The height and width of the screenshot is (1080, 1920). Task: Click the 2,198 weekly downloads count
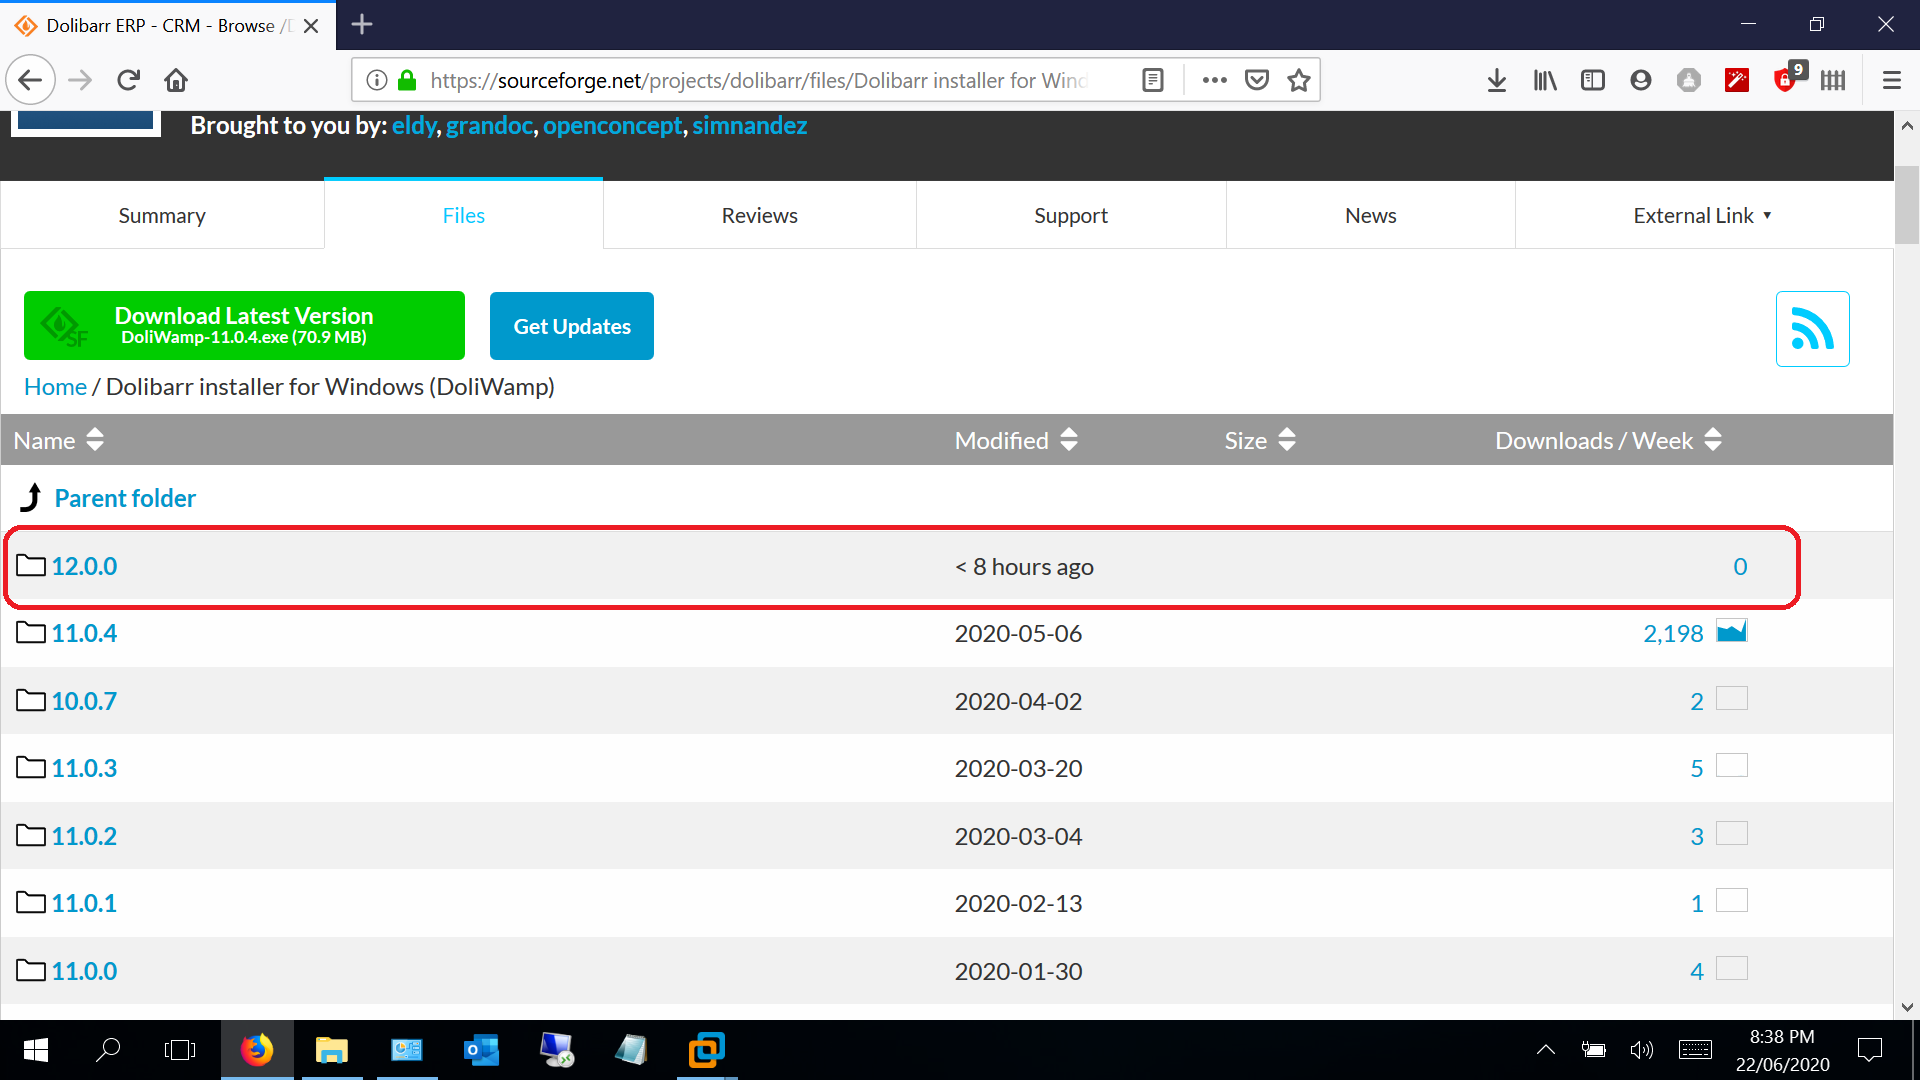[x=1673, y=633]
